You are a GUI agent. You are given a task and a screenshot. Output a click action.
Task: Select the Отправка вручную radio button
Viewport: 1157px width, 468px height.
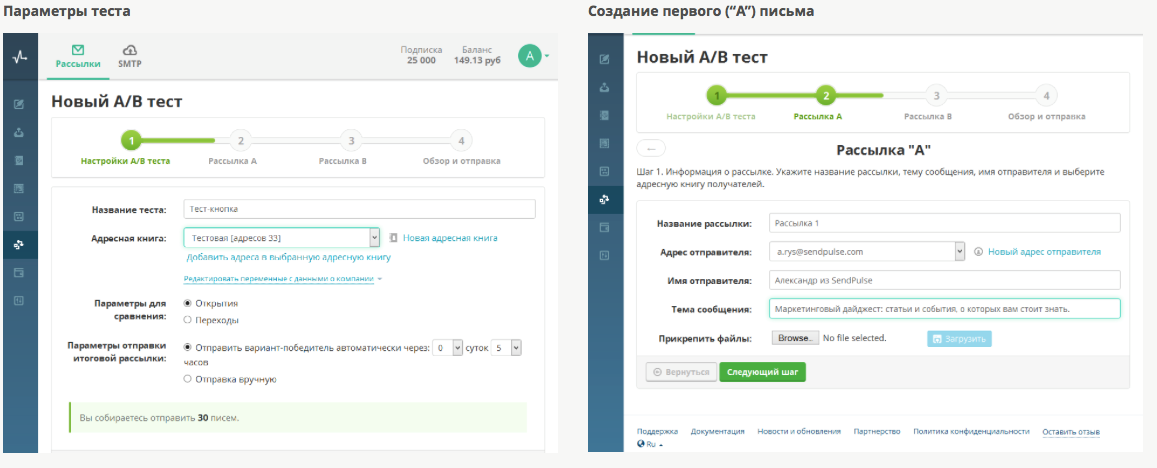coord(187,379)
